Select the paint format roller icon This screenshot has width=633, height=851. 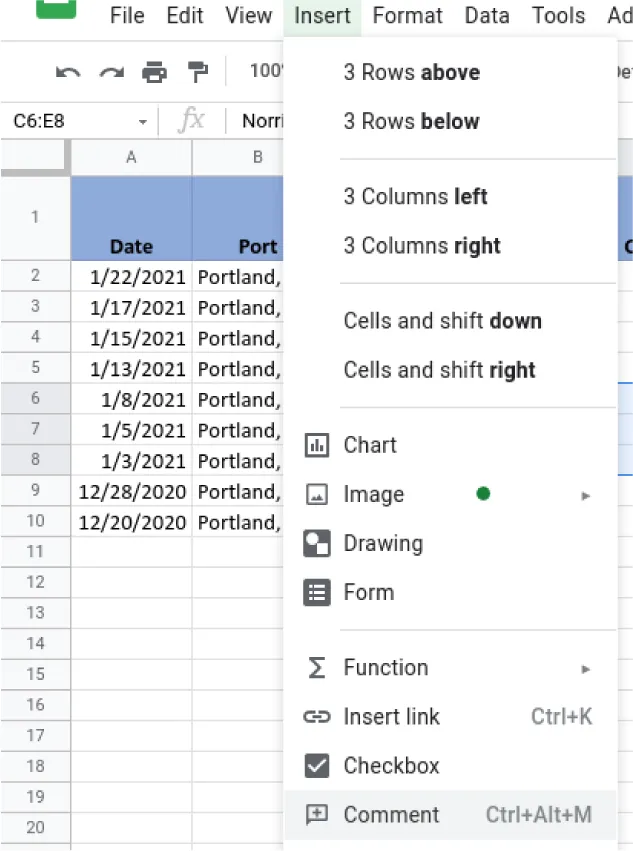pos(198,72)
